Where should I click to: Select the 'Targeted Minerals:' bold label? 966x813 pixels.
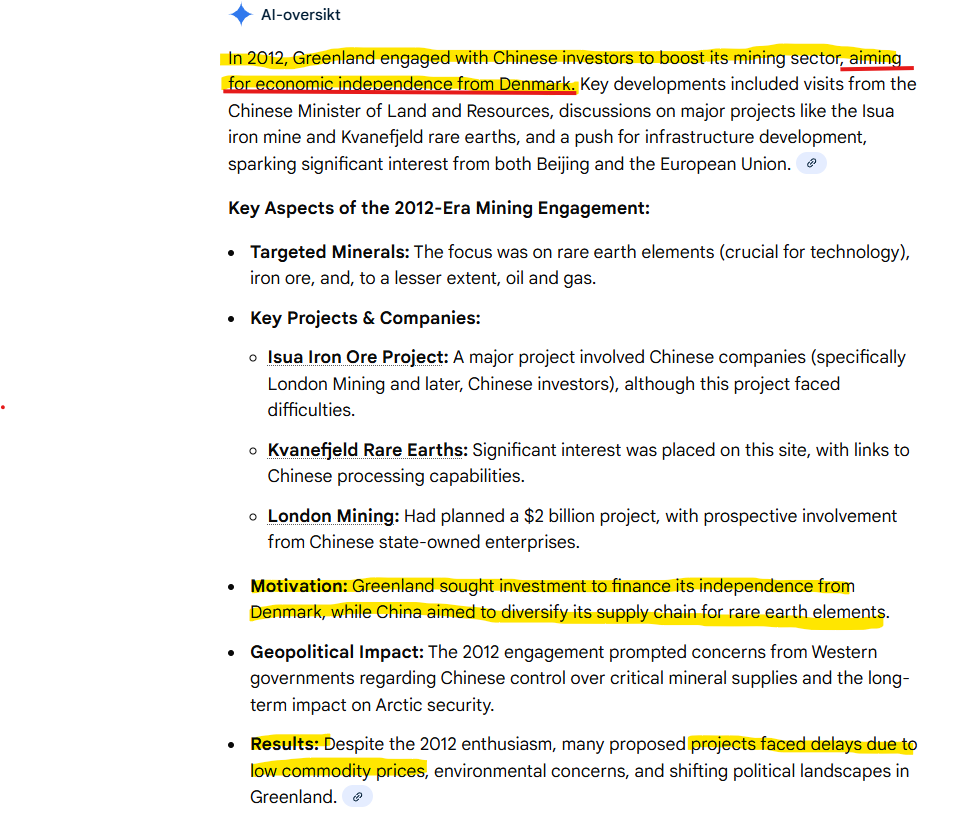(329, 252)
